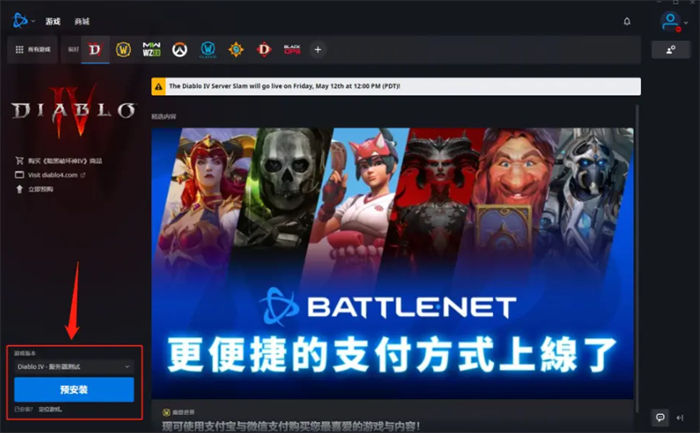This screenshot has width=700, height=433.
Task: Open the Battle.net payment methods banner
Action: click(x=392, y=263)
